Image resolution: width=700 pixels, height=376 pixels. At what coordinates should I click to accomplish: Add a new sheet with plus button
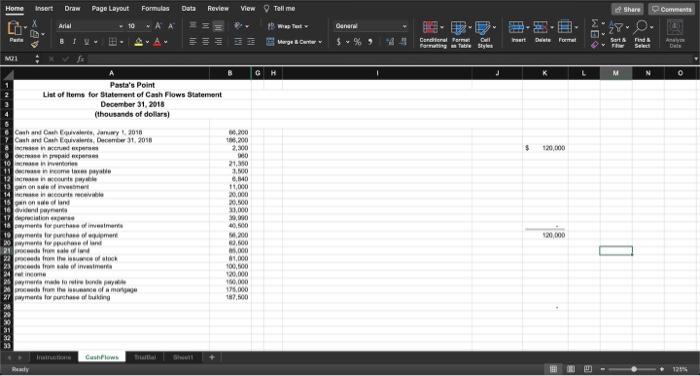point(212,357)
